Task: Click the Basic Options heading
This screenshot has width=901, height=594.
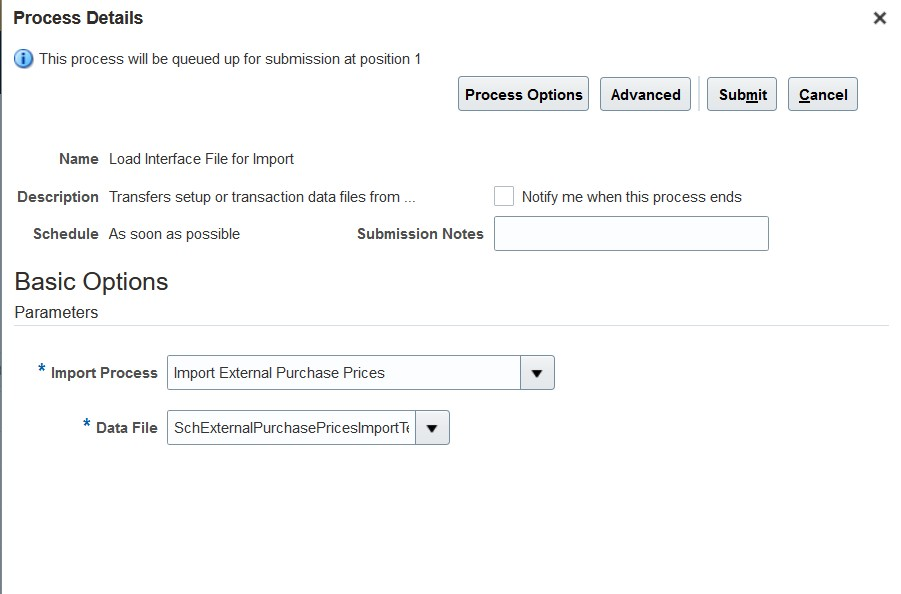Action: [x=91, y=282]
